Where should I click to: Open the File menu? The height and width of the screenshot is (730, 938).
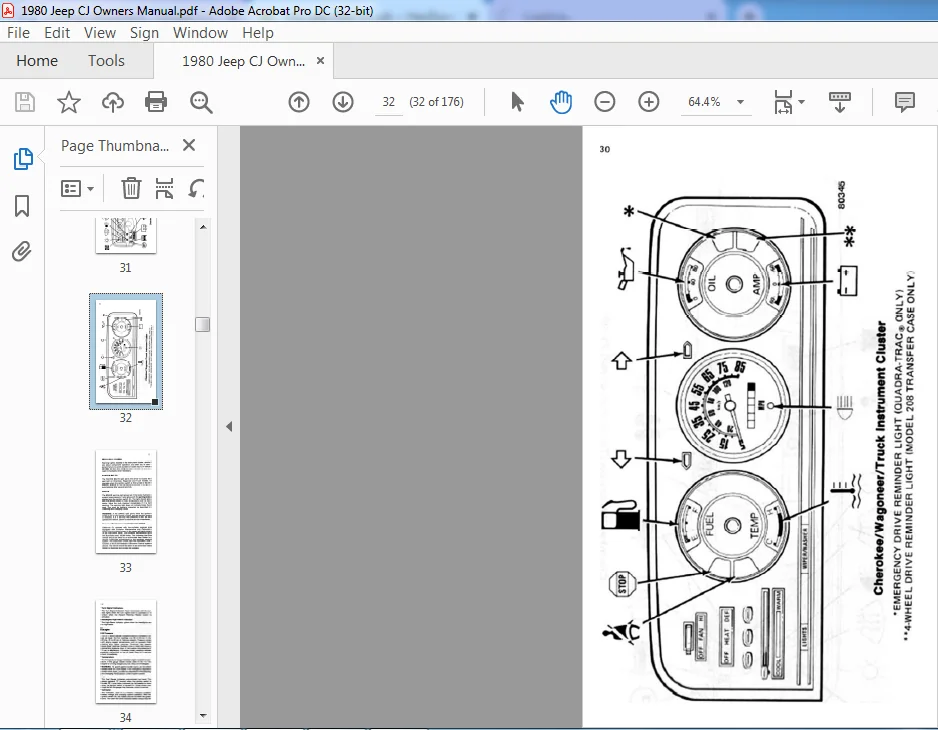coord(18,33)
